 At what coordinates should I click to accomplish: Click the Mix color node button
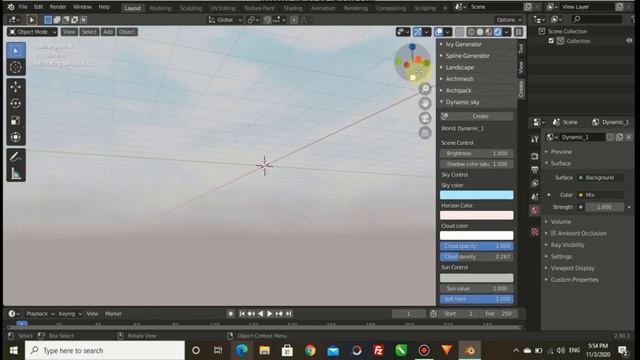600,195
